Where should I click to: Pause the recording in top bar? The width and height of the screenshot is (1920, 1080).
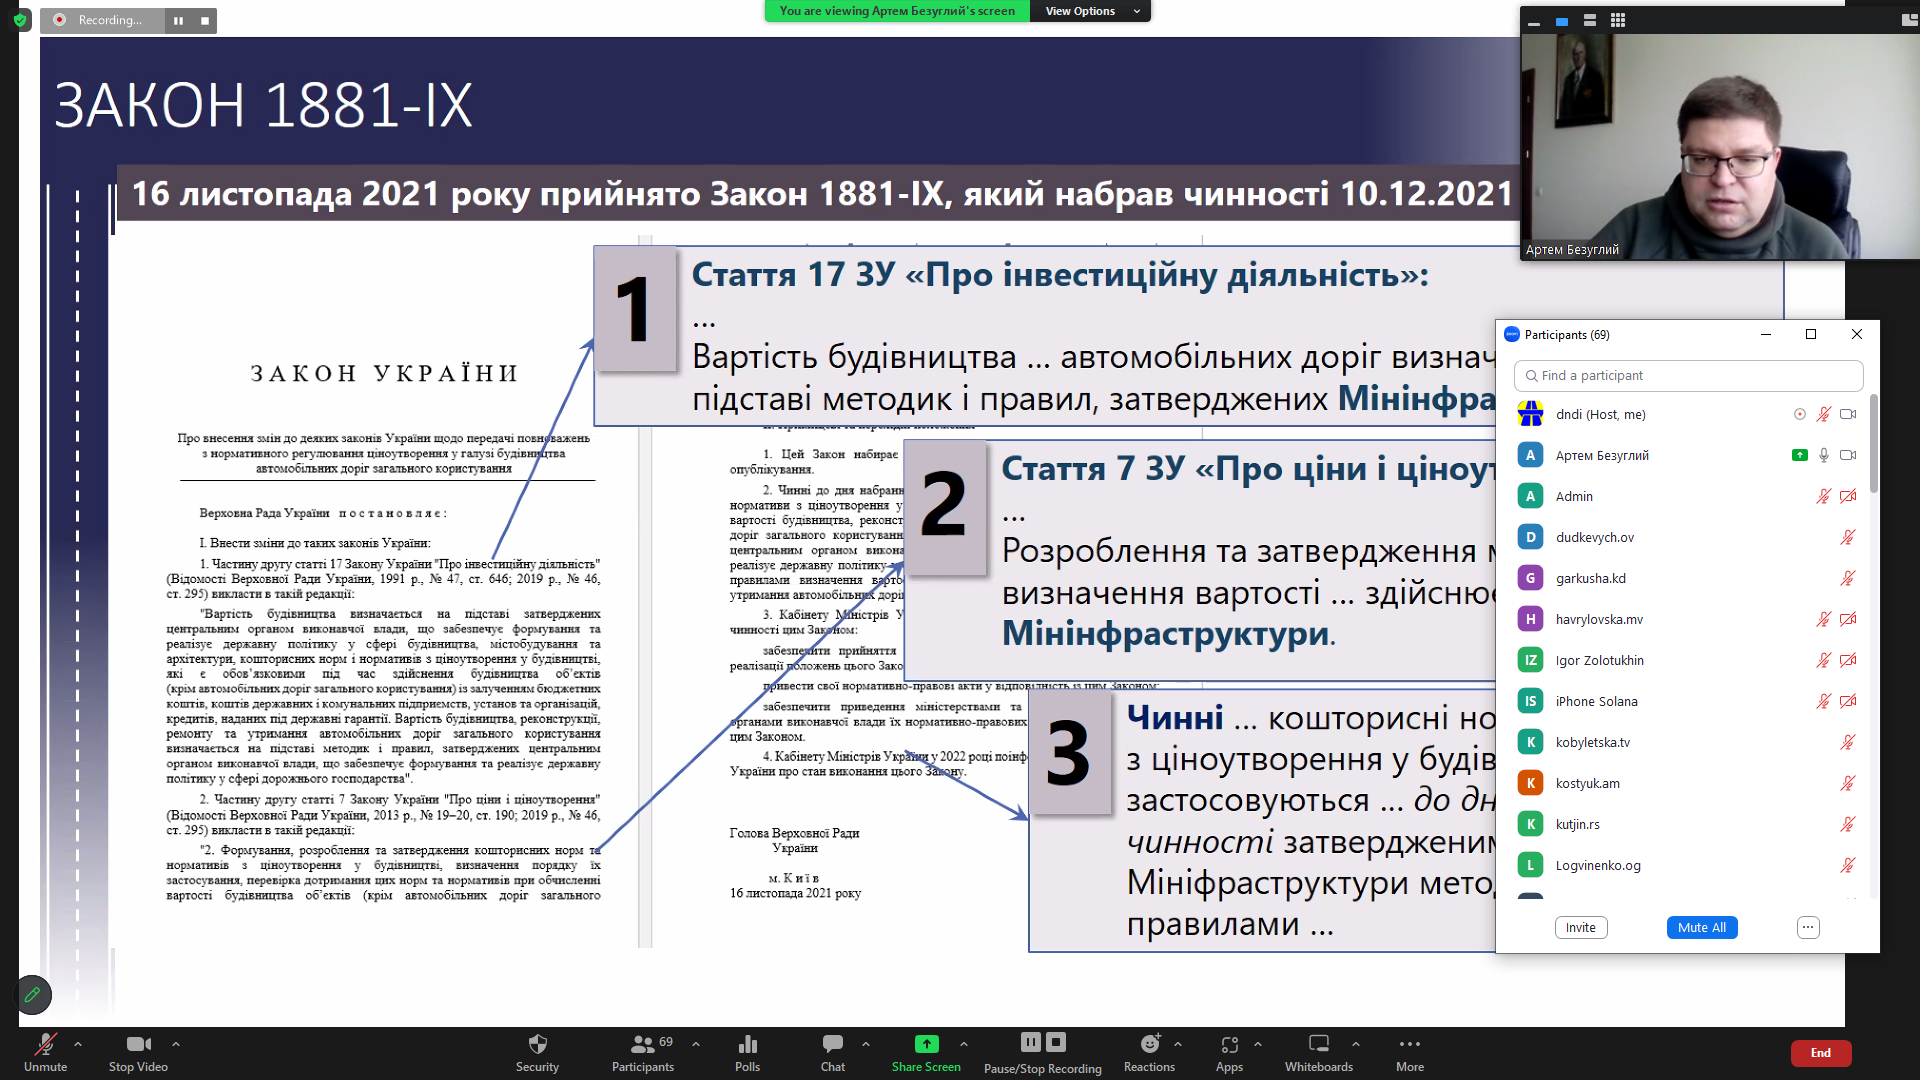(x=178, y=20)
